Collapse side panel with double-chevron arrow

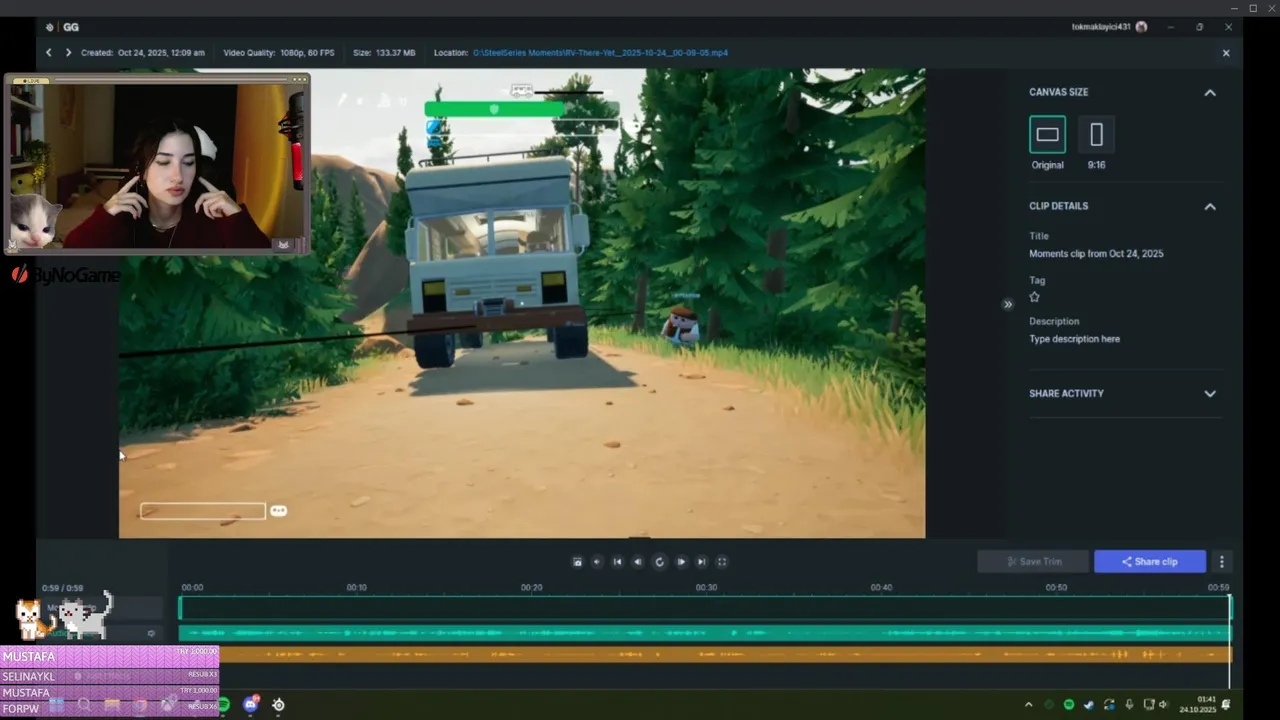pyautogui.click(x=1008, y=304)
